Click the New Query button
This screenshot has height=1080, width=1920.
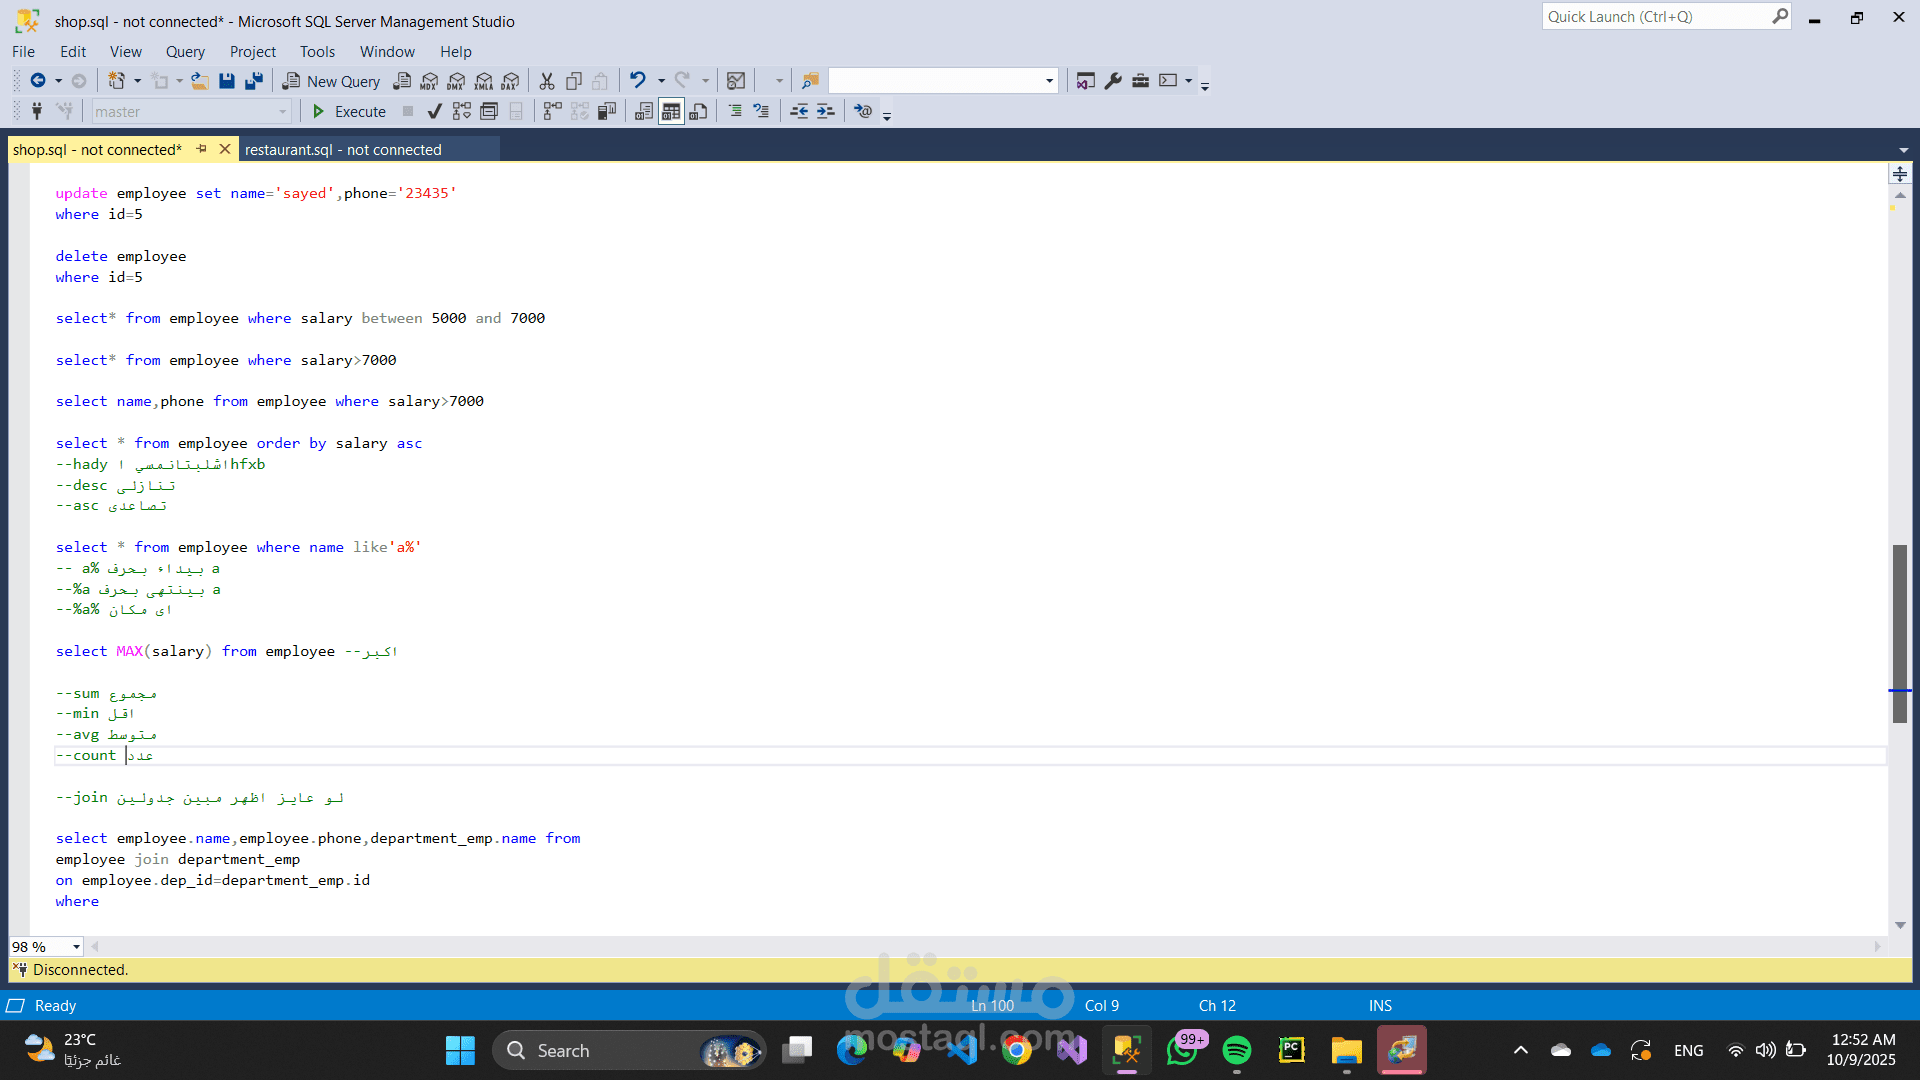[332, 81]
